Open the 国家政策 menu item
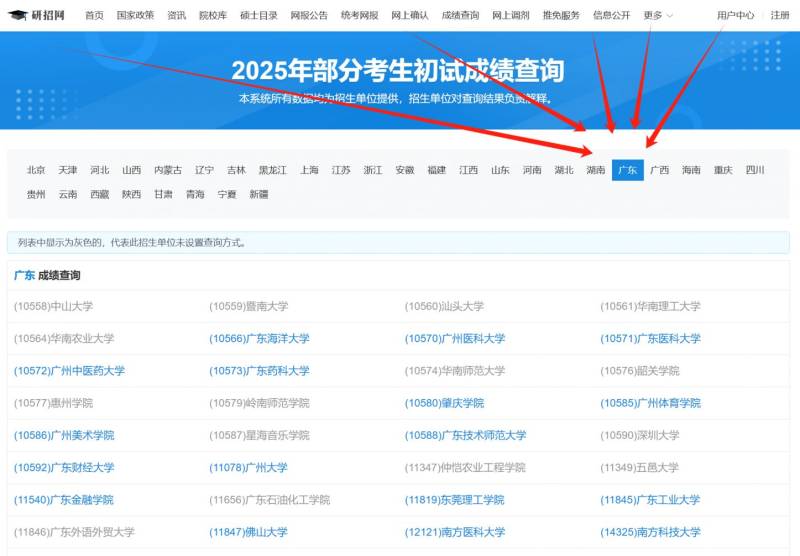The width and height of the screenshot is (800, 556). click(x=135, y=15)
